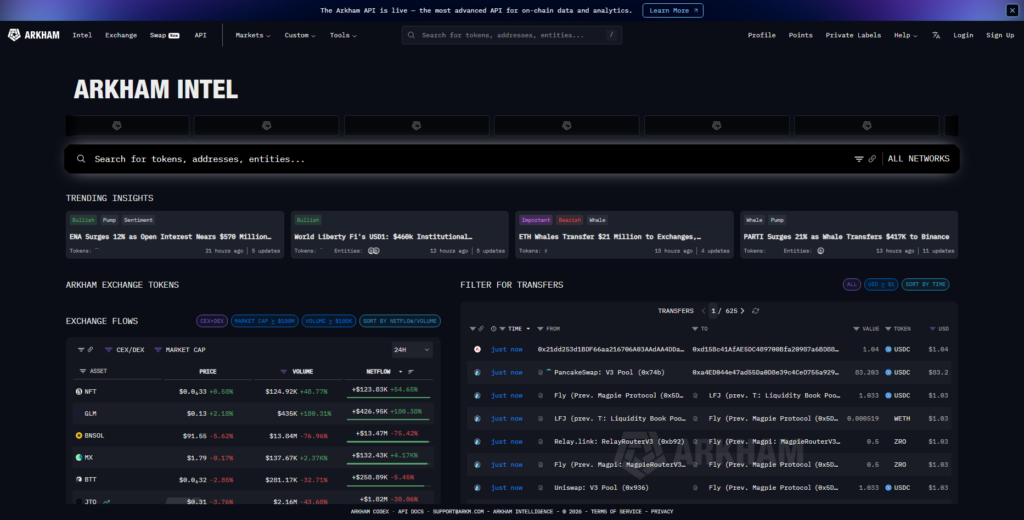
Task: Open the Exchange page from navbar
Action: pos(121,35)
